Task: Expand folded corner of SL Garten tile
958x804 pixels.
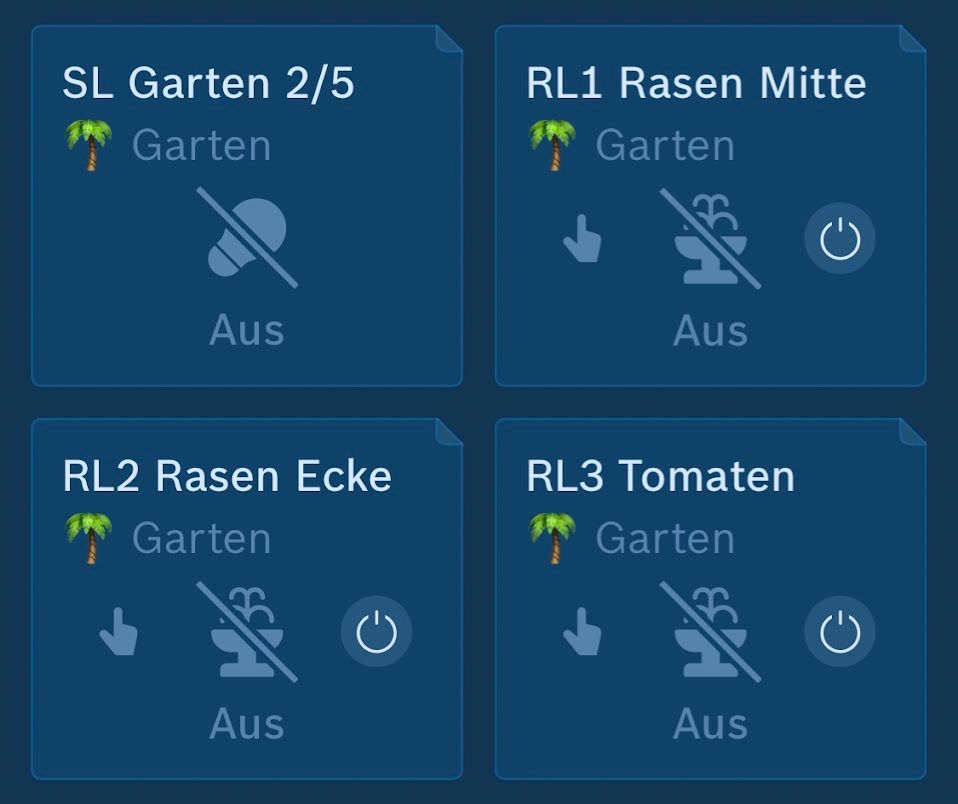Action: click(x=449, y=38)
